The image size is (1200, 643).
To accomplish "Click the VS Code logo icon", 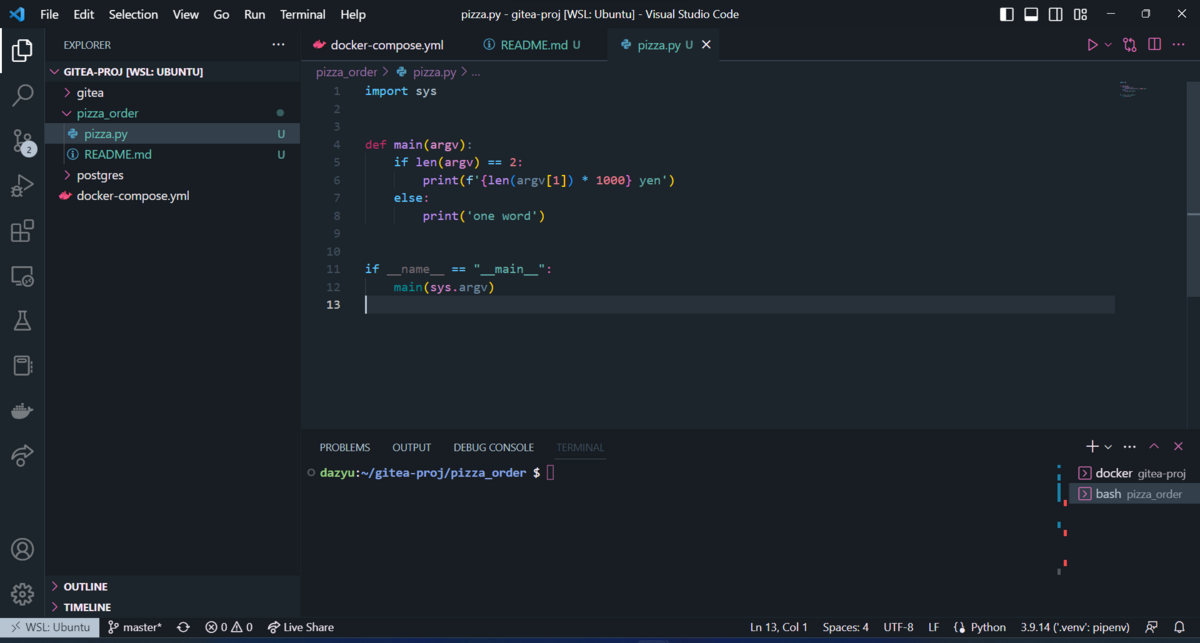I will [17, 14].
